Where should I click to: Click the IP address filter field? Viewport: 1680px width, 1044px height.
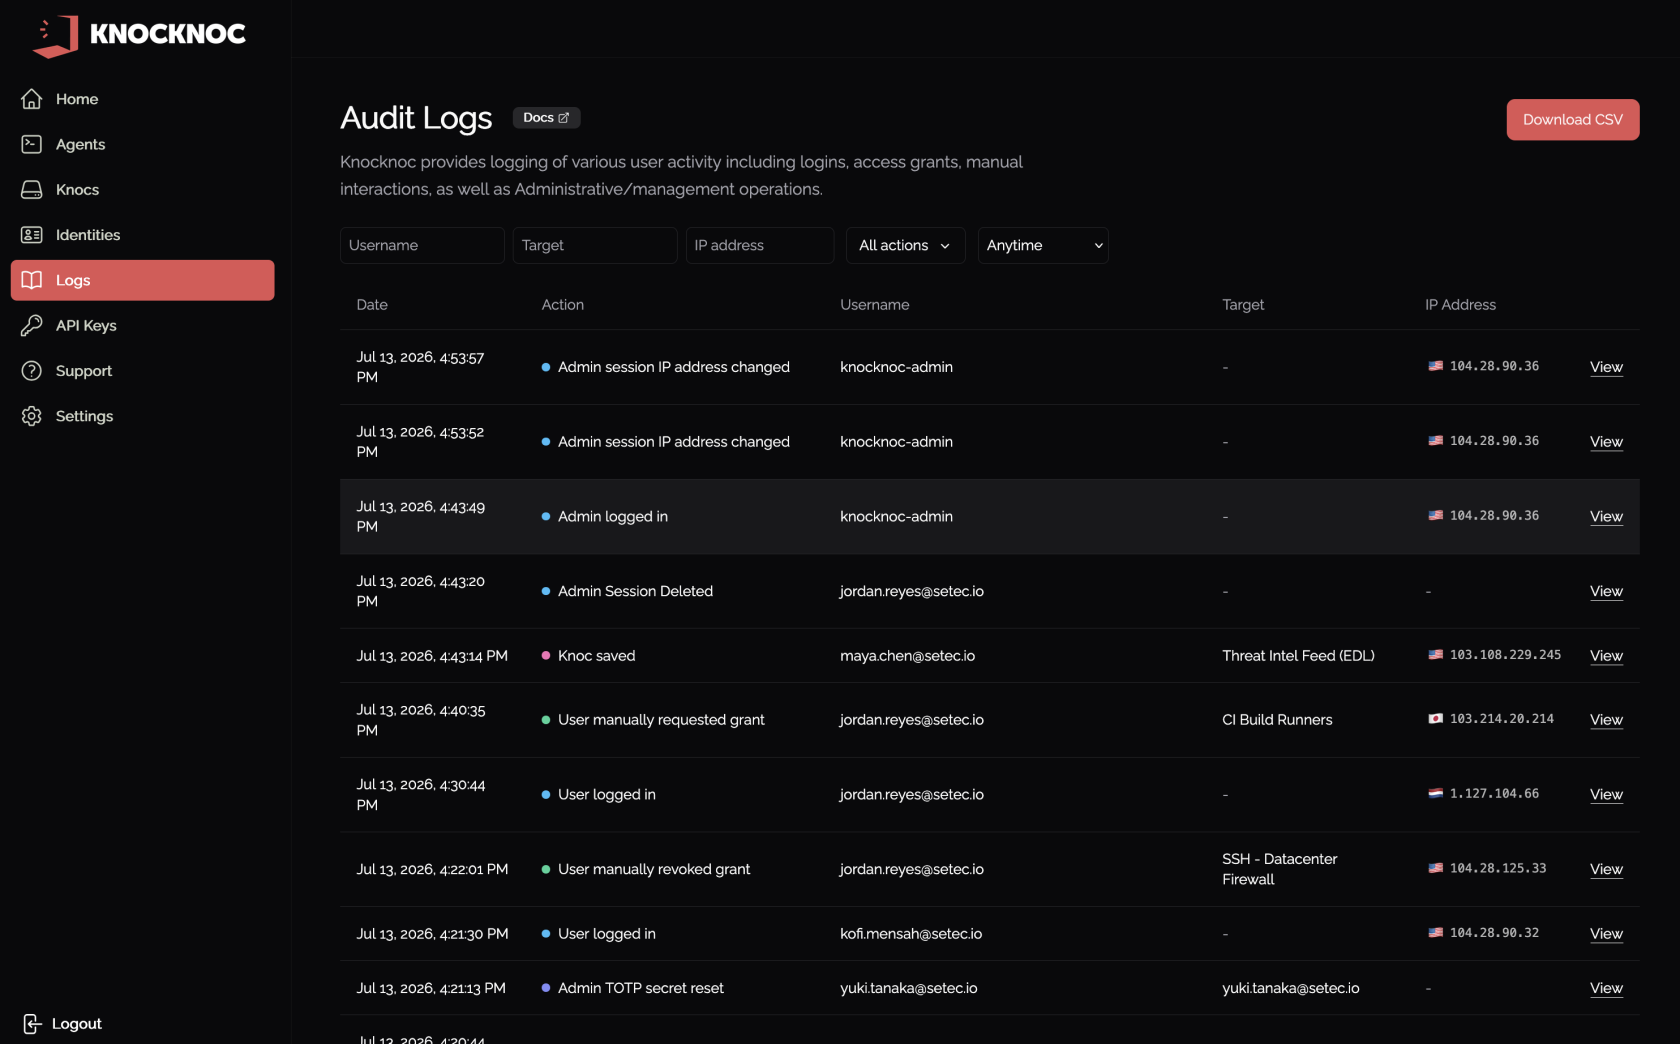(x=760, y=245)
